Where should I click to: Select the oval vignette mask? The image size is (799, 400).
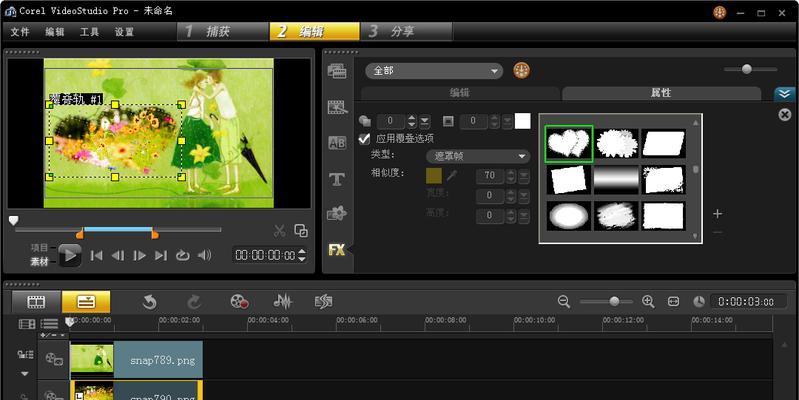569,216
